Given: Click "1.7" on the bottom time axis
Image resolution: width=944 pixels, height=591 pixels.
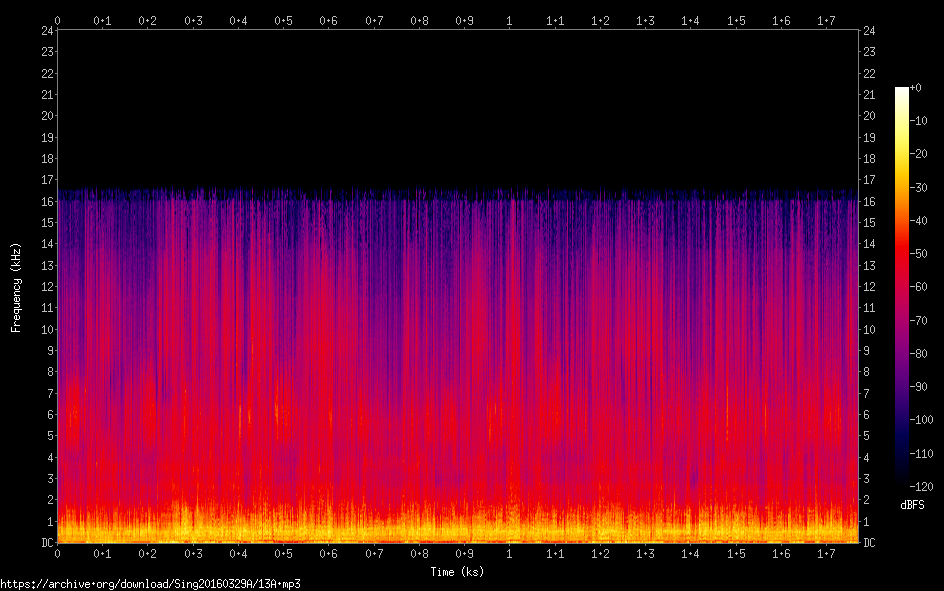Looking at the screenshot, I should (x=827, y=554).
